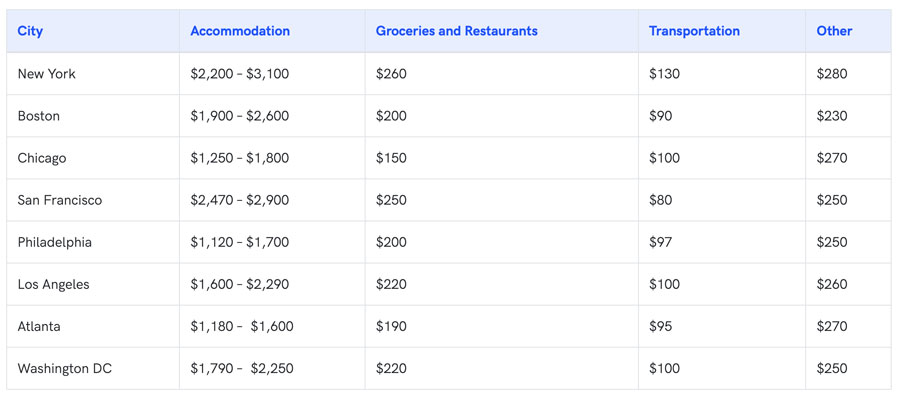The width and height of the screenshot is (900, 396).
Task: Click New York accommodation $2,200 - $3,100
Action: pyautogui.click(x=240, y=74)
